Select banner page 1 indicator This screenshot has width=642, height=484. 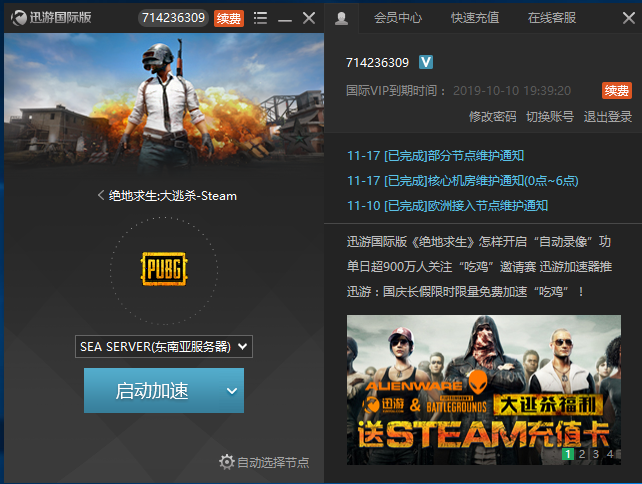click(568, 454)
